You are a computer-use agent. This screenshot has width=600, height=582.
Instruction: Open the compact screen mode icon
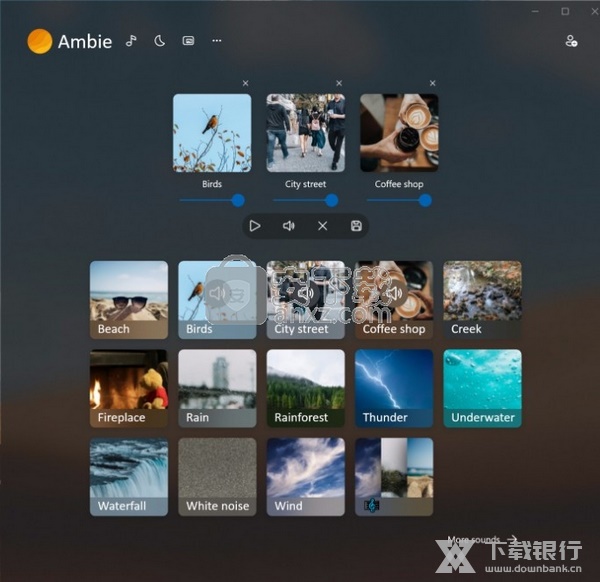click(188, 41)
